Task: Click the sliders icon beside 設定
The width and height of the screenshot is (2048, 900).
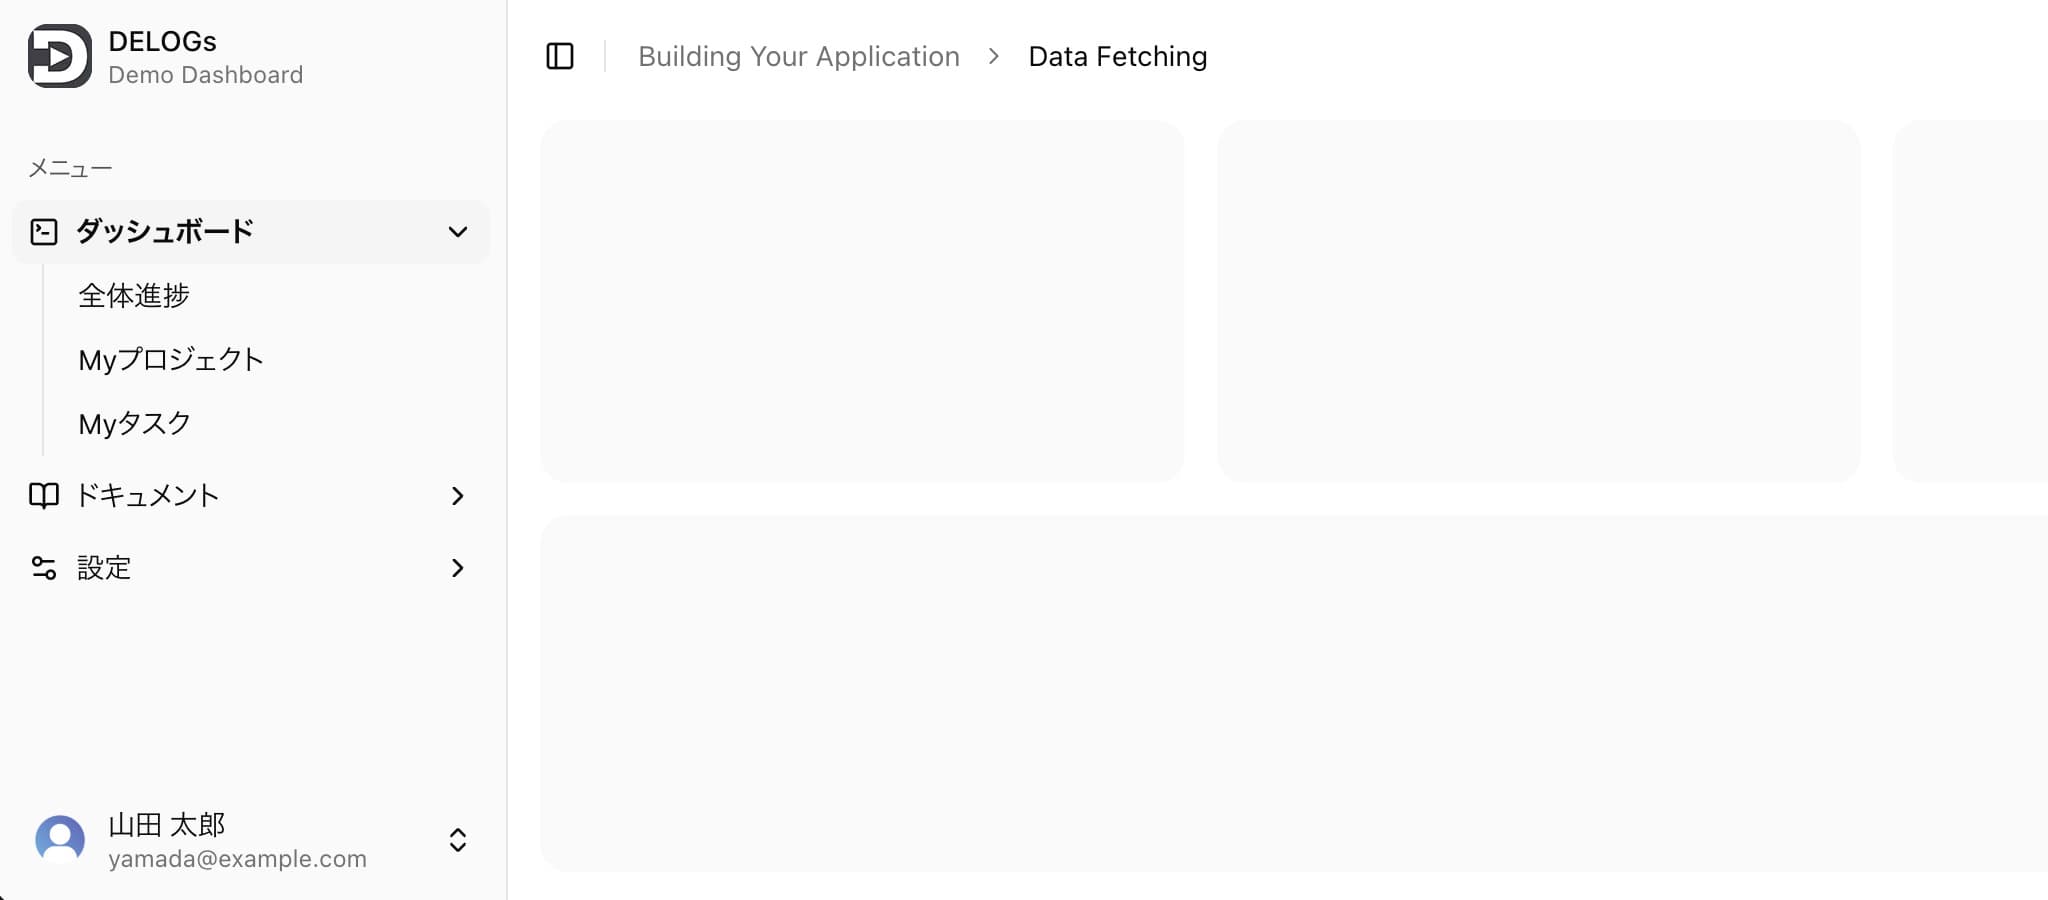Action: click(x=44, y=568)
